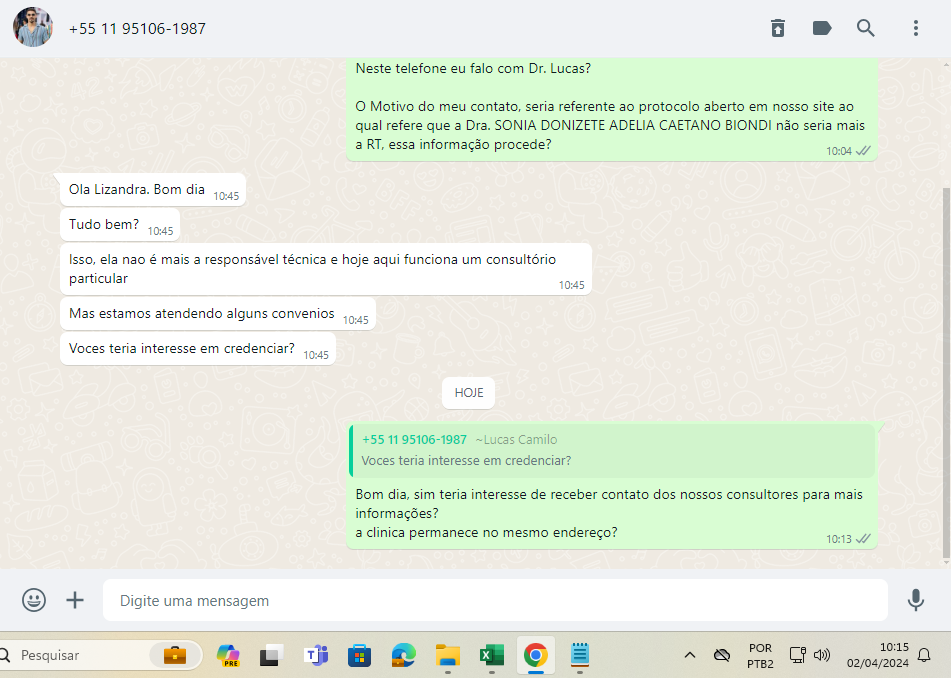Jump to quoted reply from Lucas Camilo

(612, 450)
